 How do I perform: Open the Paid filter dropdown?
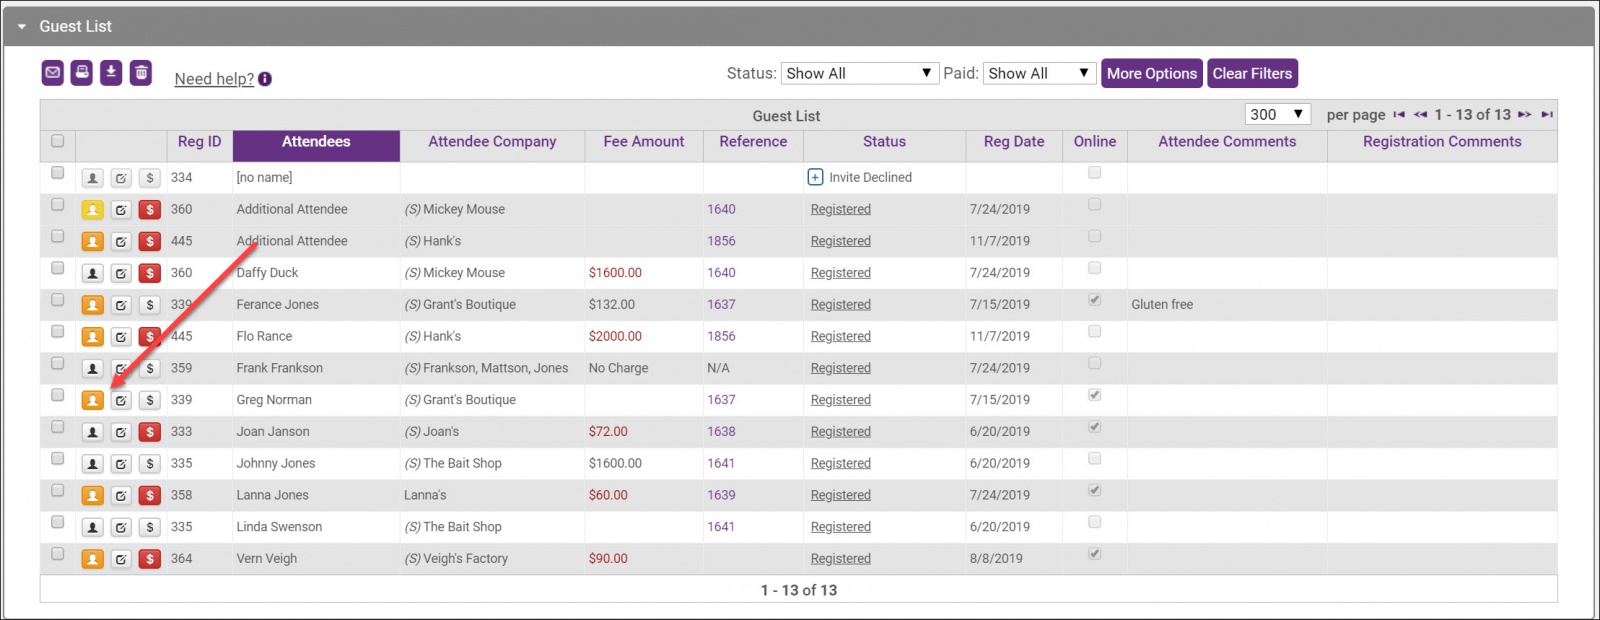pyautogui.click(x=1039, y=73)
